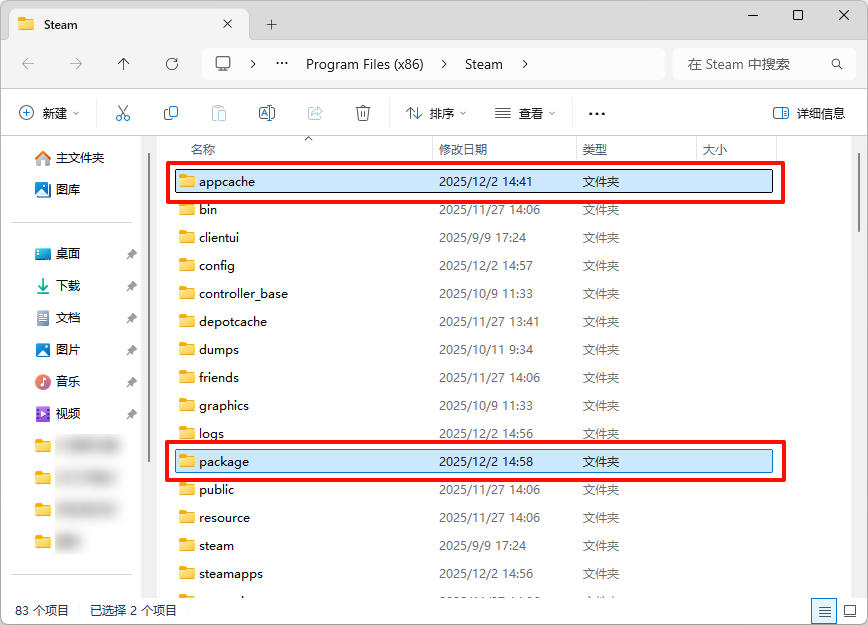Select the dumps folder
This screenshot has height=625, width=868.
pos(474,350)
